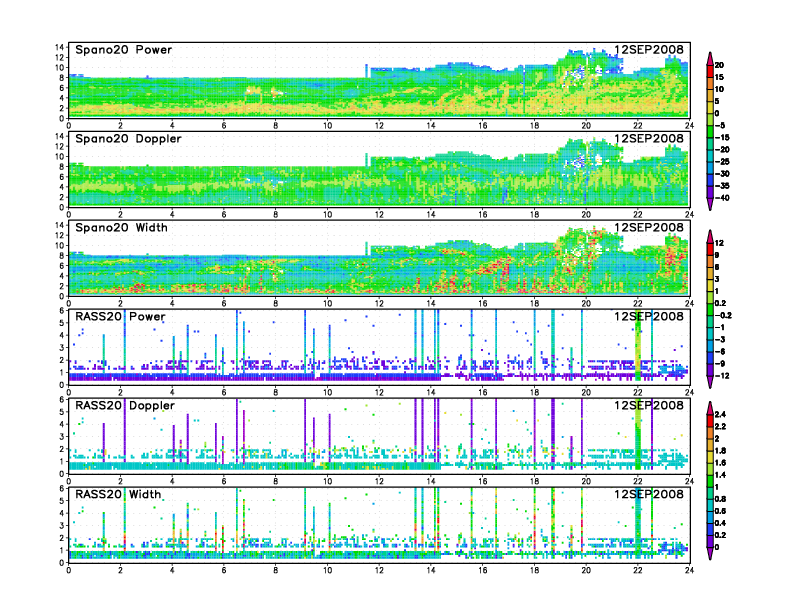The width and height of the screenshot is (792, 612).
Task: Click the '0.4' label on the bottom colorbar
Action: click(721, 523)
